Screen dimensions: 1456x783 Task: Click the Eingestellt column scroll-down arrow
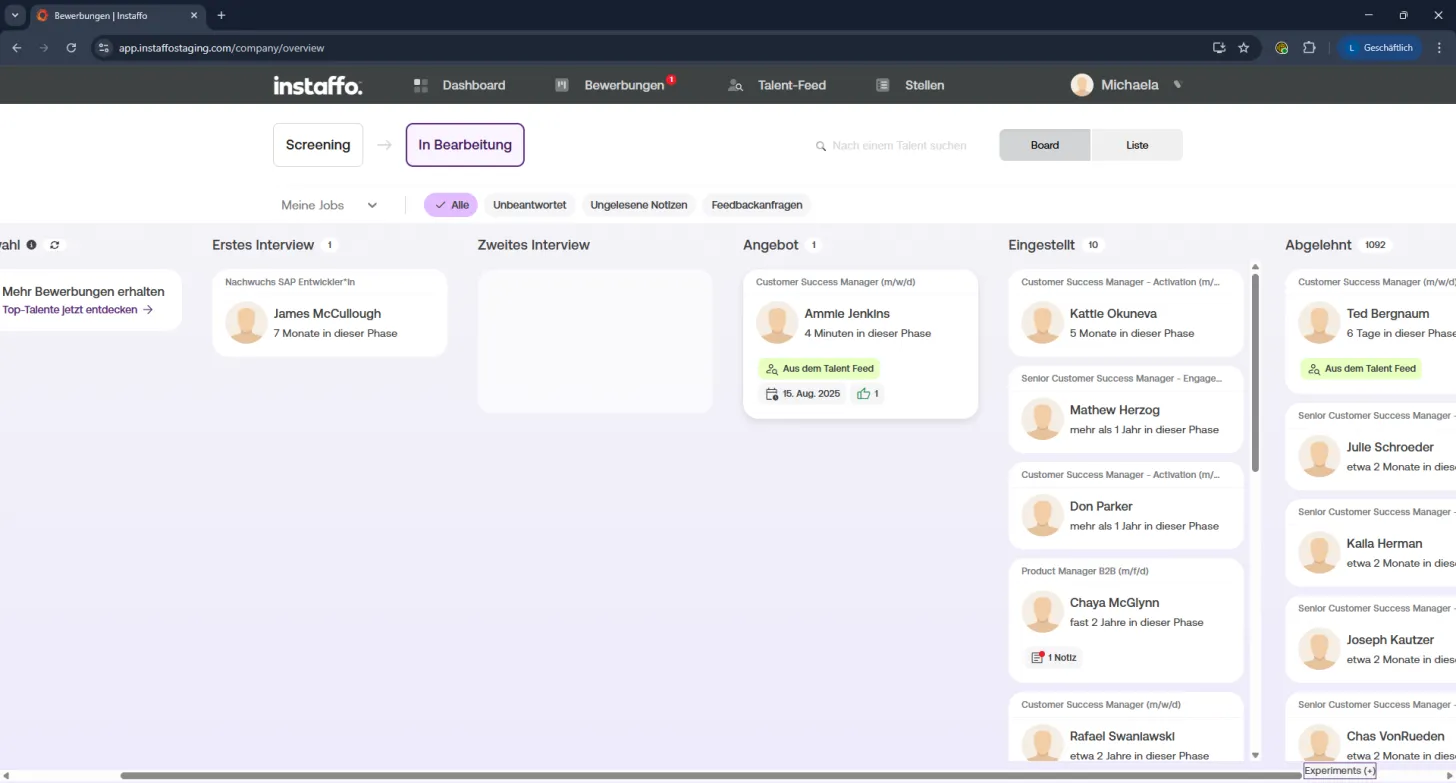point(1256,755)
